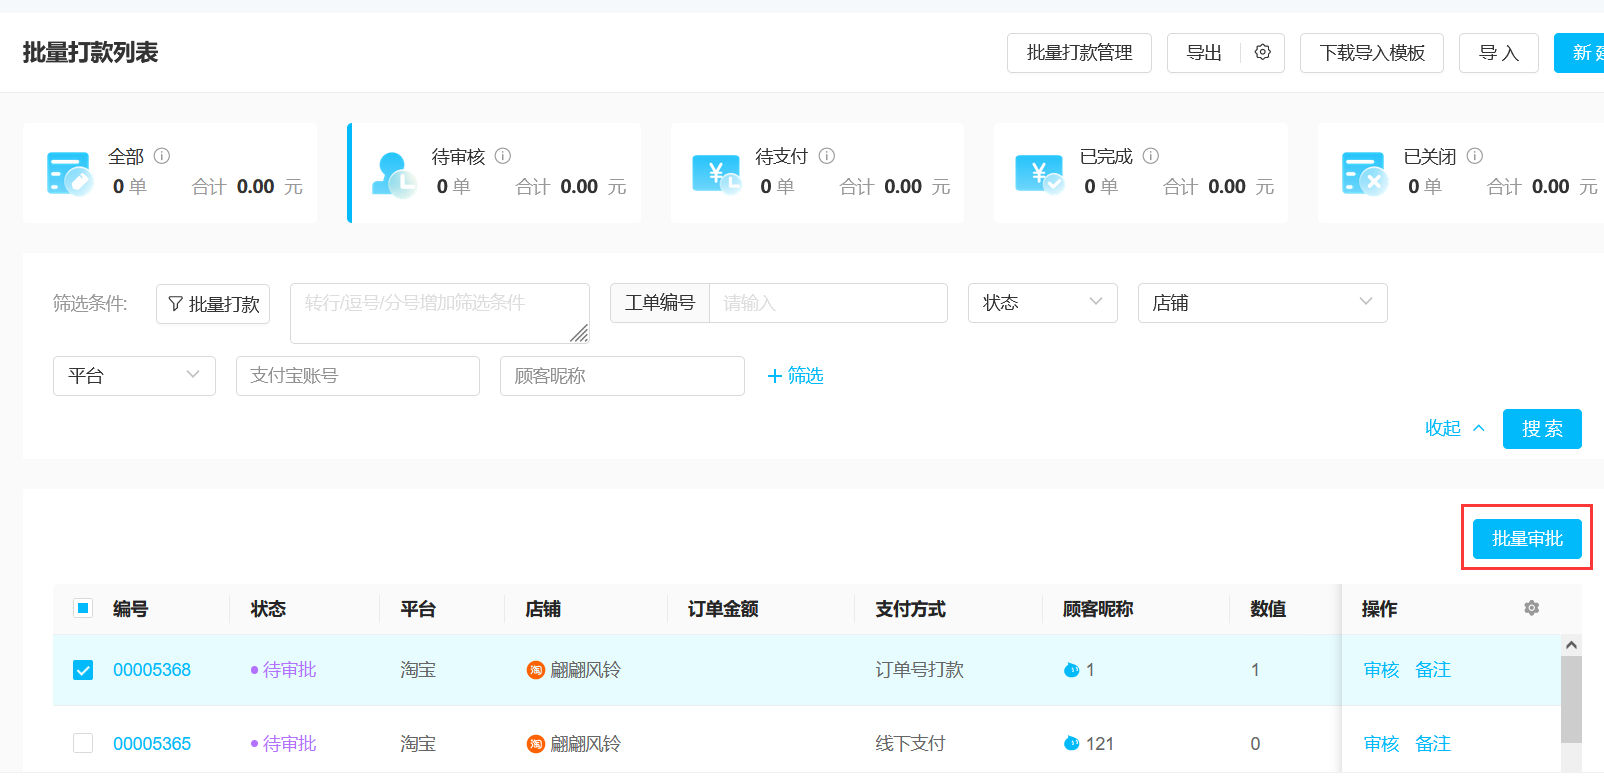Focus the 工单编号 input field
Image resolution: width=1604 pixels, height=777 pixels.
(828, 303)
